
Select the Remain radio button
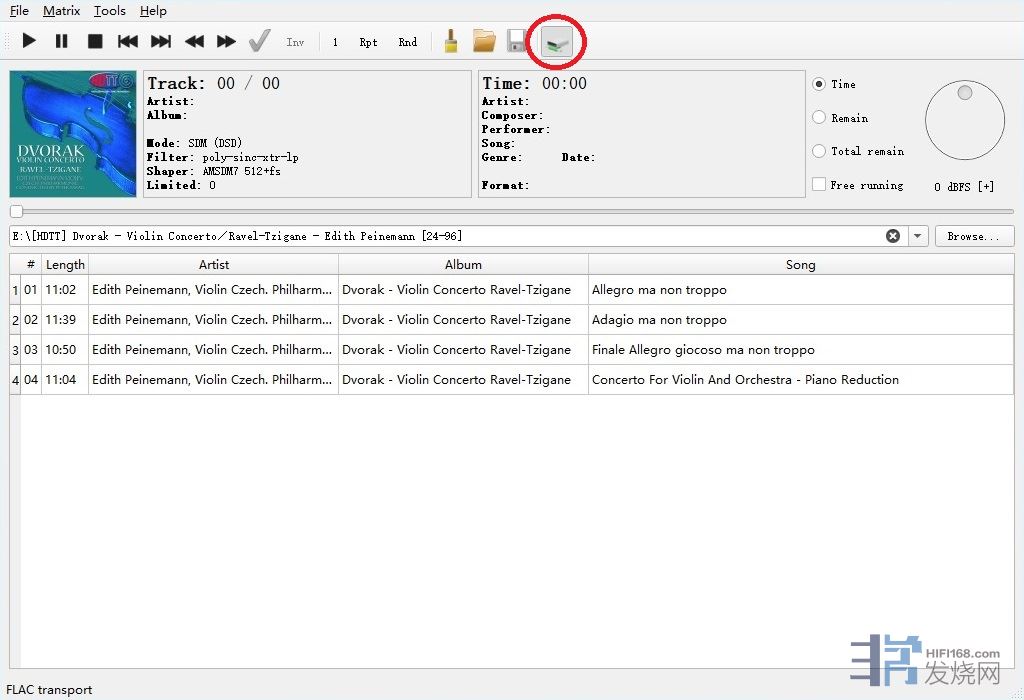[x=819, y=118]
